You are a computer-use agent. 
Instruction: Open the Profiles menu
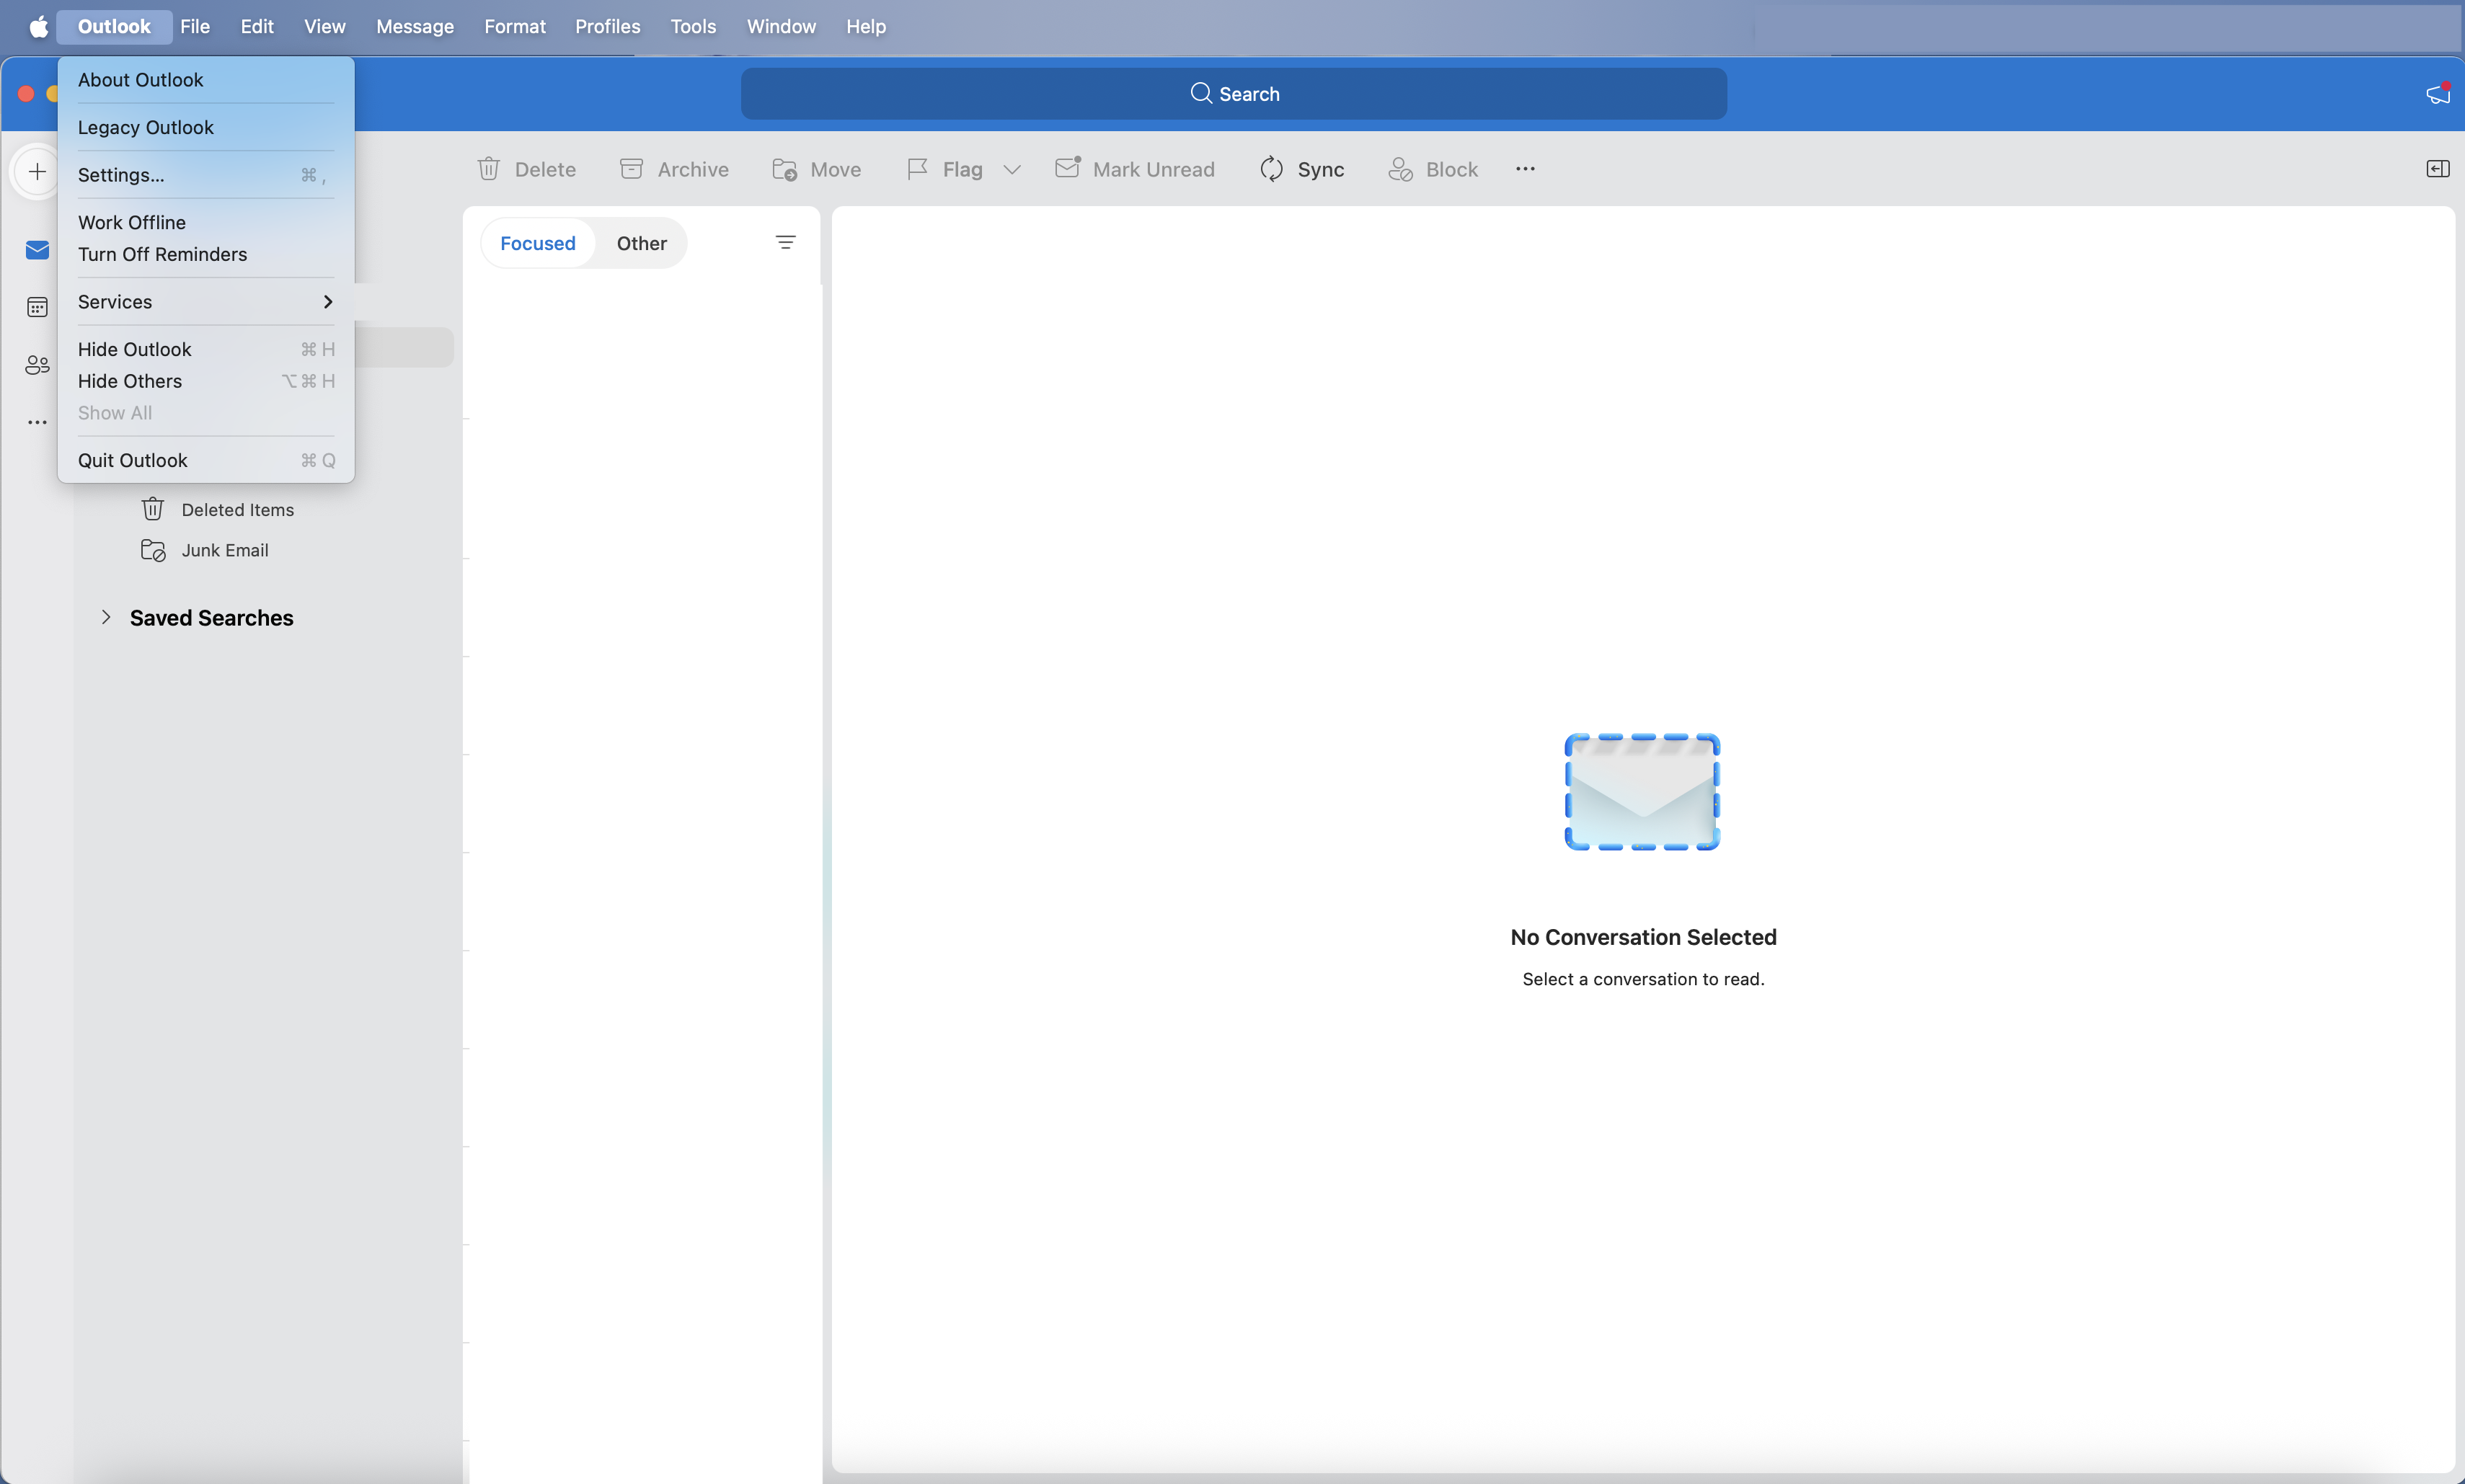pos(608,27)
